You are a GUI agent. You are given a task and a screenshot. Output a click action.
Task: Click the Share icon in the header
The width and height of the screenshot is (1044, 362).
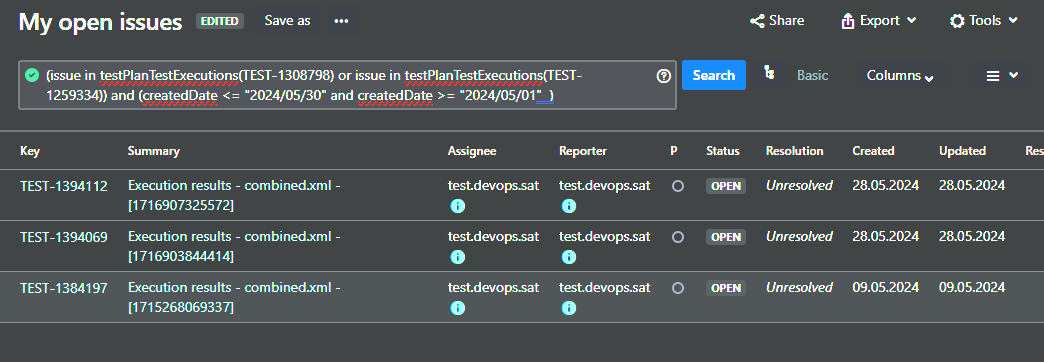tap(757, 21)
